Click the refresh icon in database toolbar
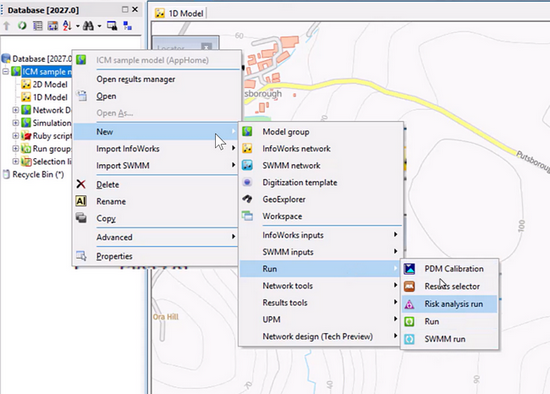This screenshot has height=394, width=550. point(22,26)
